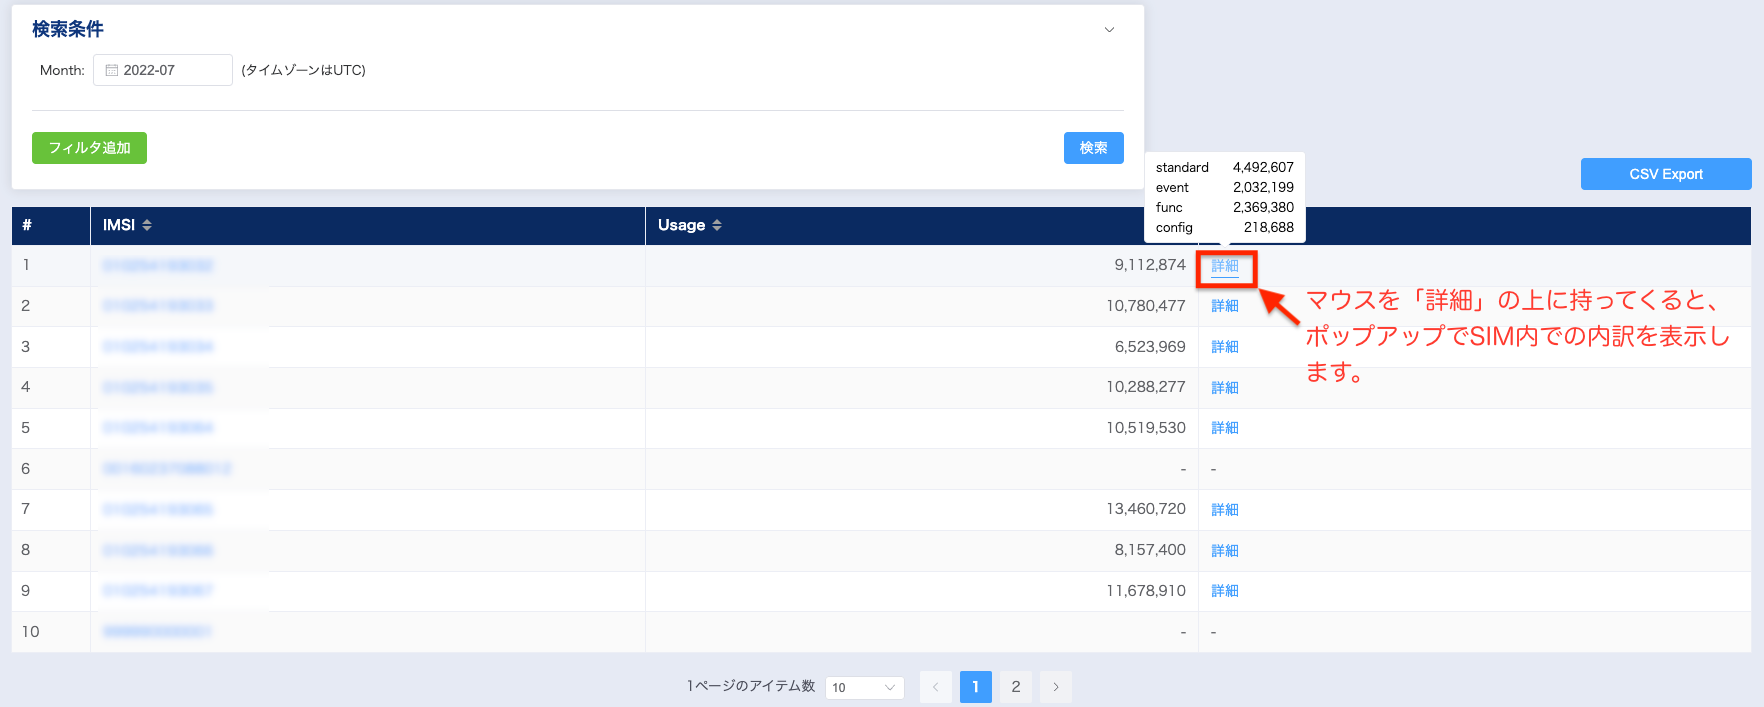Open 詳細 link for row 1
The image size is (1764, 707).
pos(1225,266)
